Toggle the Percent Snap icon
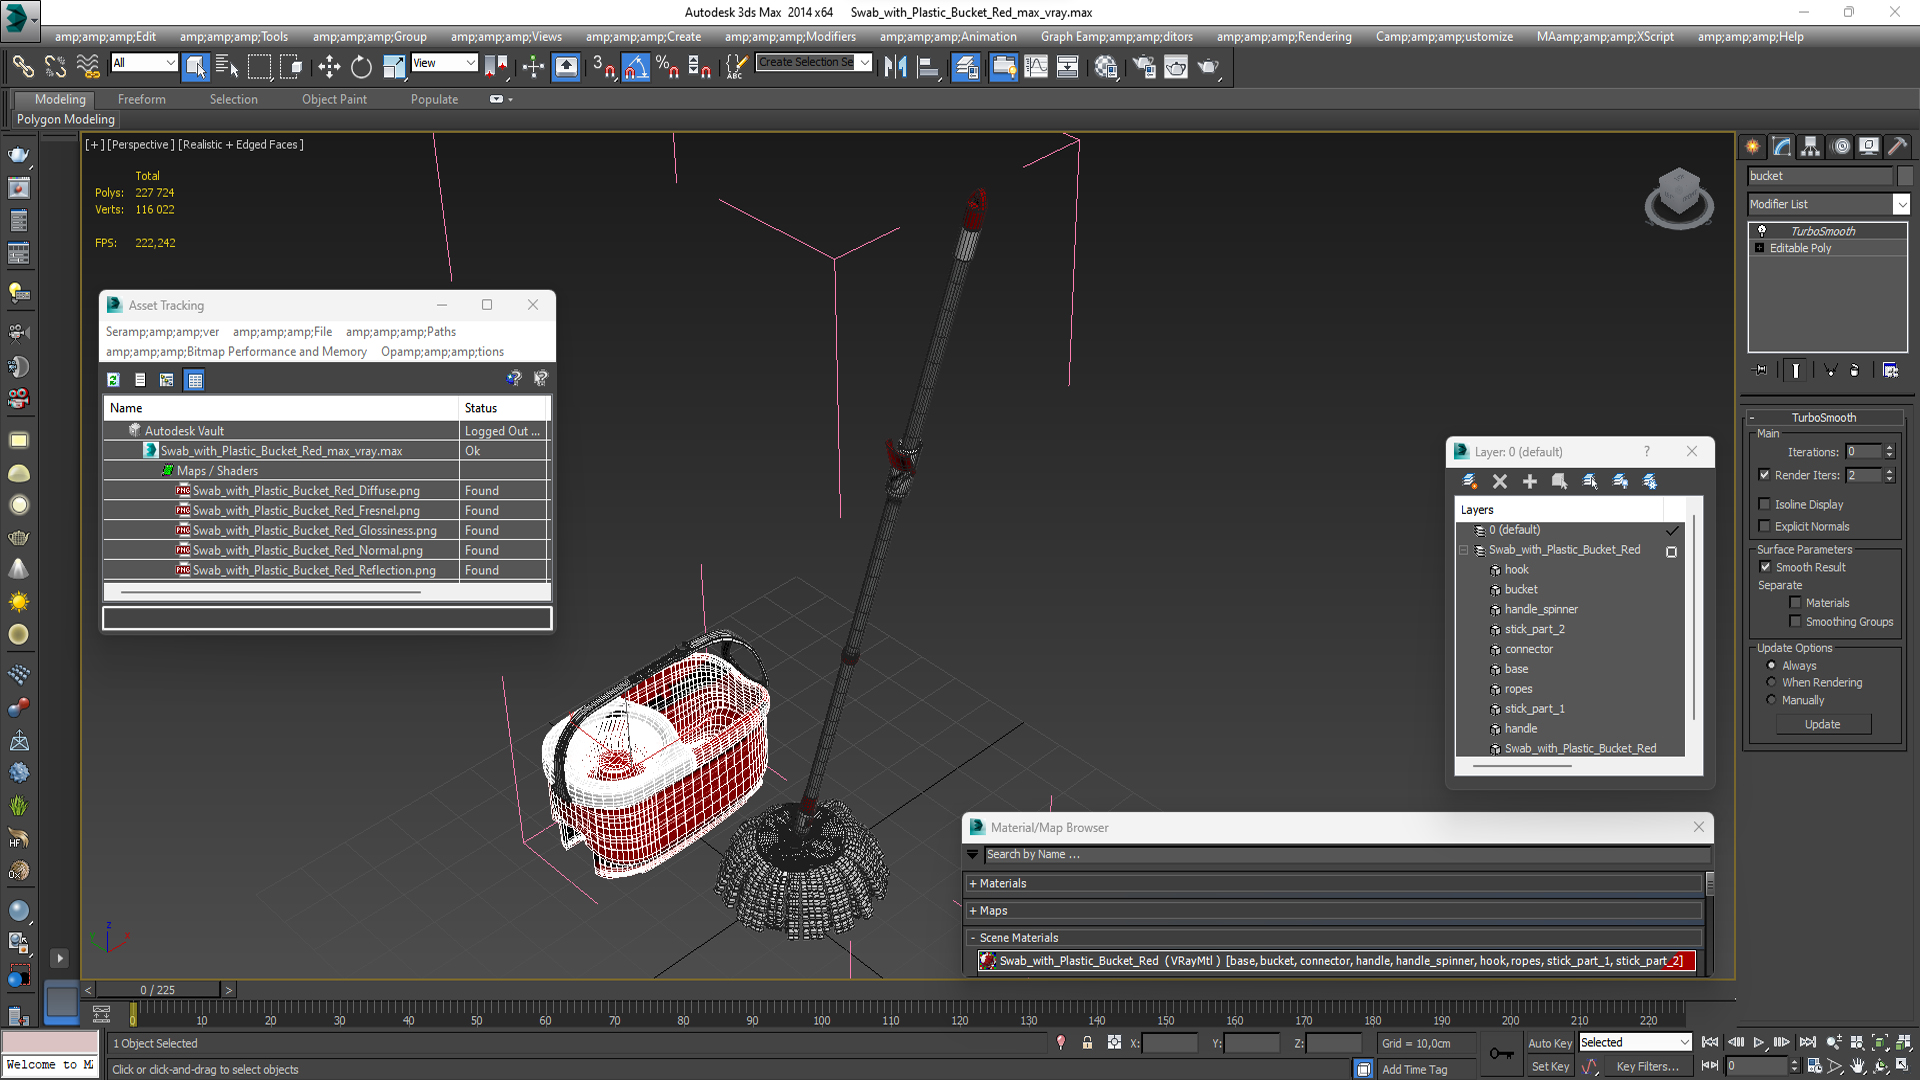This screenshot has width=1920, height=1080. (x=668, y=67)
